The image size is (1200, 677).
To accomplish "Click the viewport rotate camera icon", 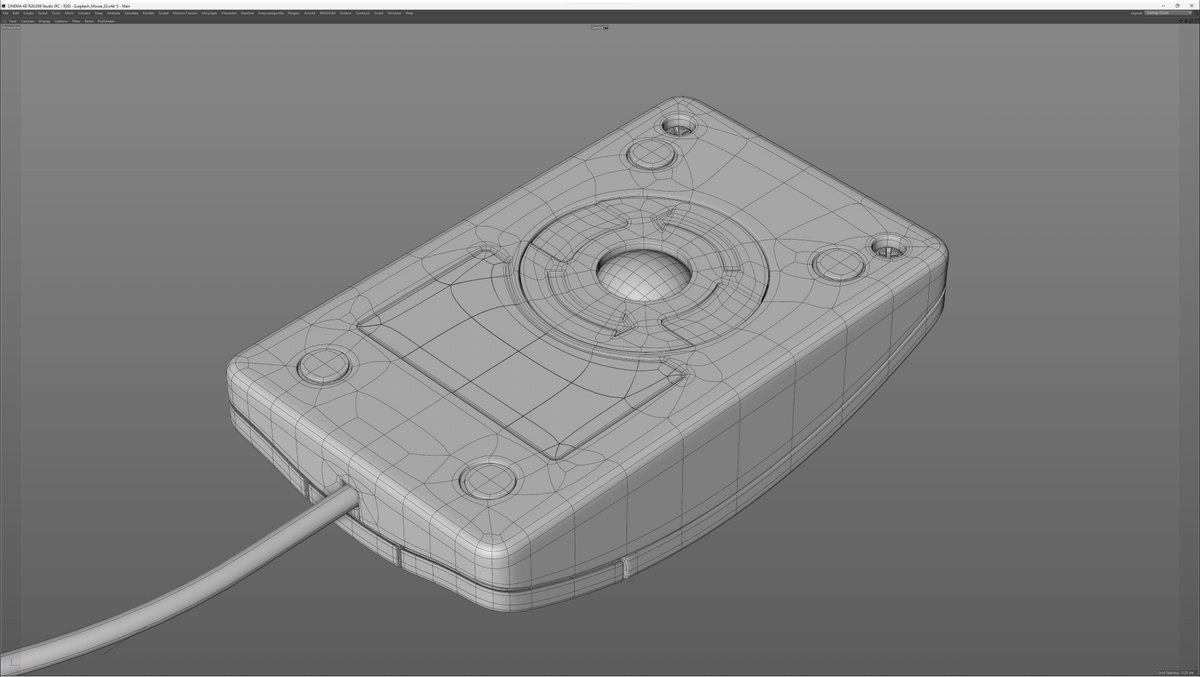I will pos(1191,21).
